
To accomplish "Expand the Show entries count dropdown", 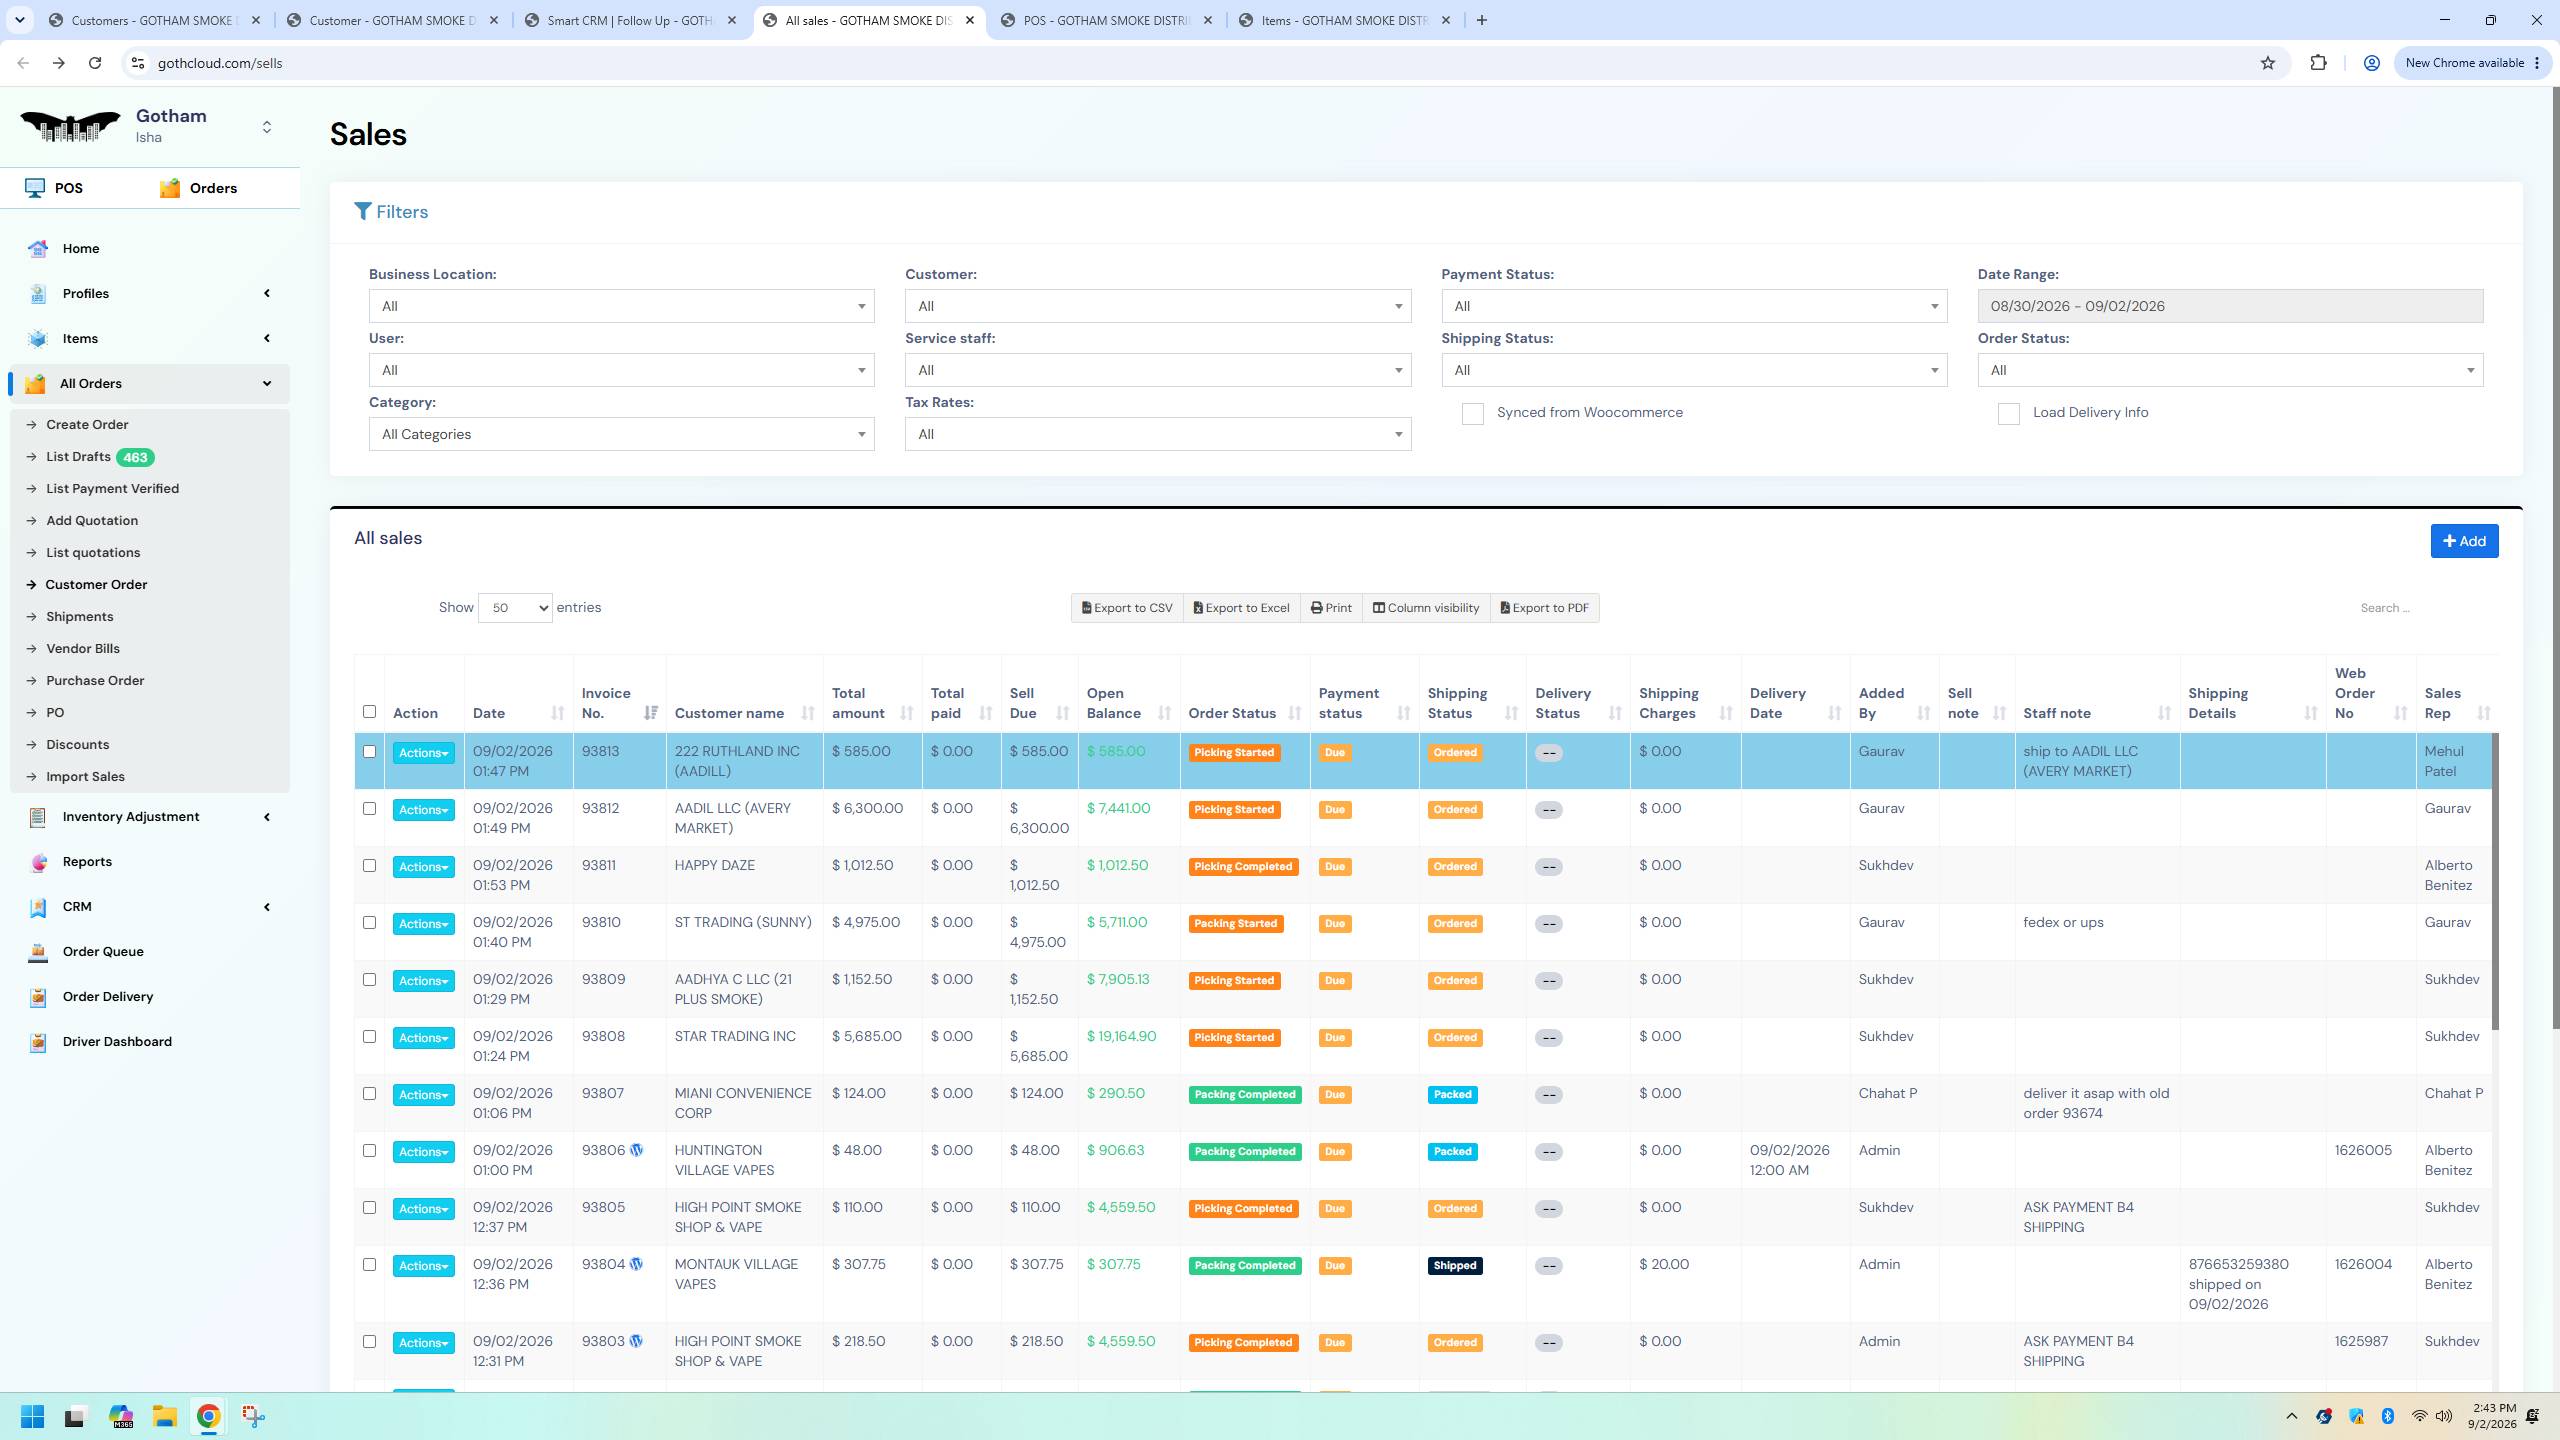I will 515,608.
